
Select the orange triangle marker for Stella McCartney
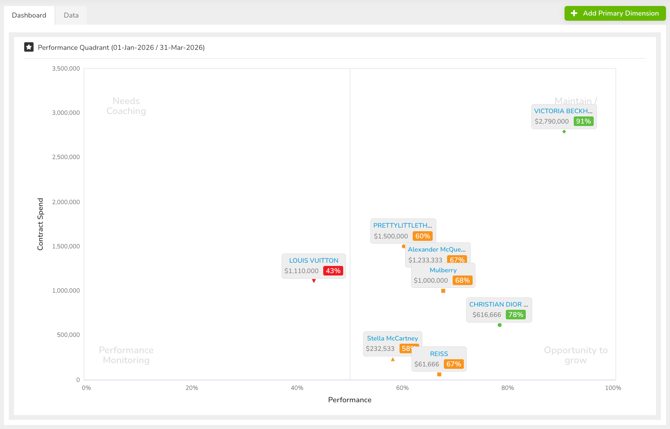coord(393,359)
